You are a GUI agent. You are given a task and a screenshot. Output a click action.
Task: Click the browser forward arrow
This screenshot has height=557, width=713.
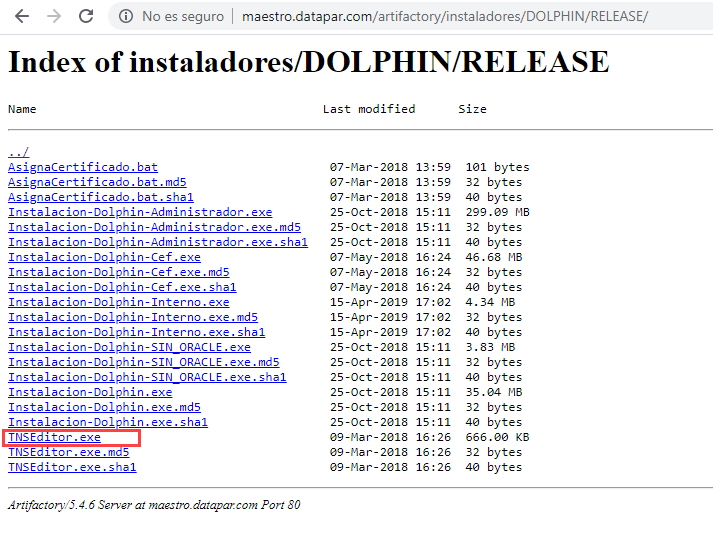click(x=54, y=16)
